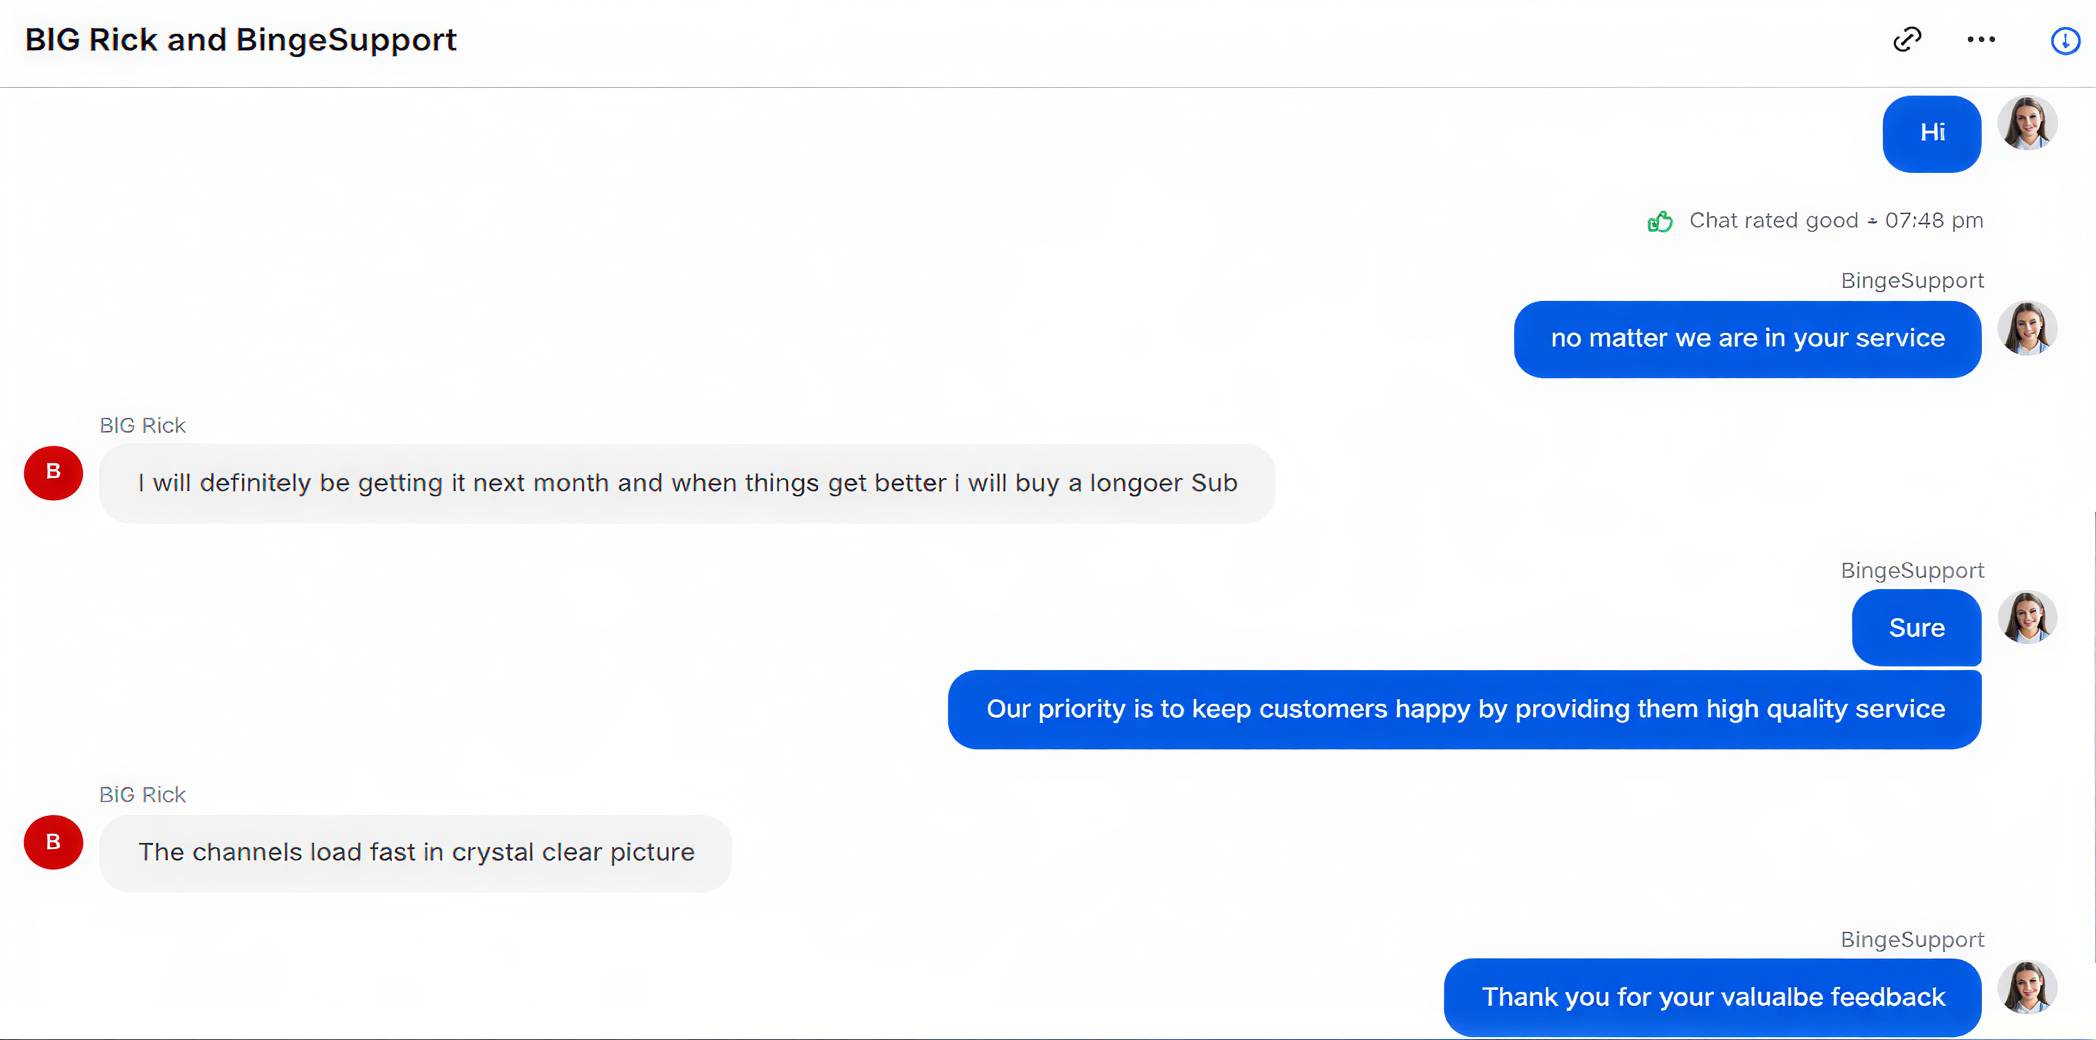Select the "no matter we are in your service" bubble

pos(1747,339)
